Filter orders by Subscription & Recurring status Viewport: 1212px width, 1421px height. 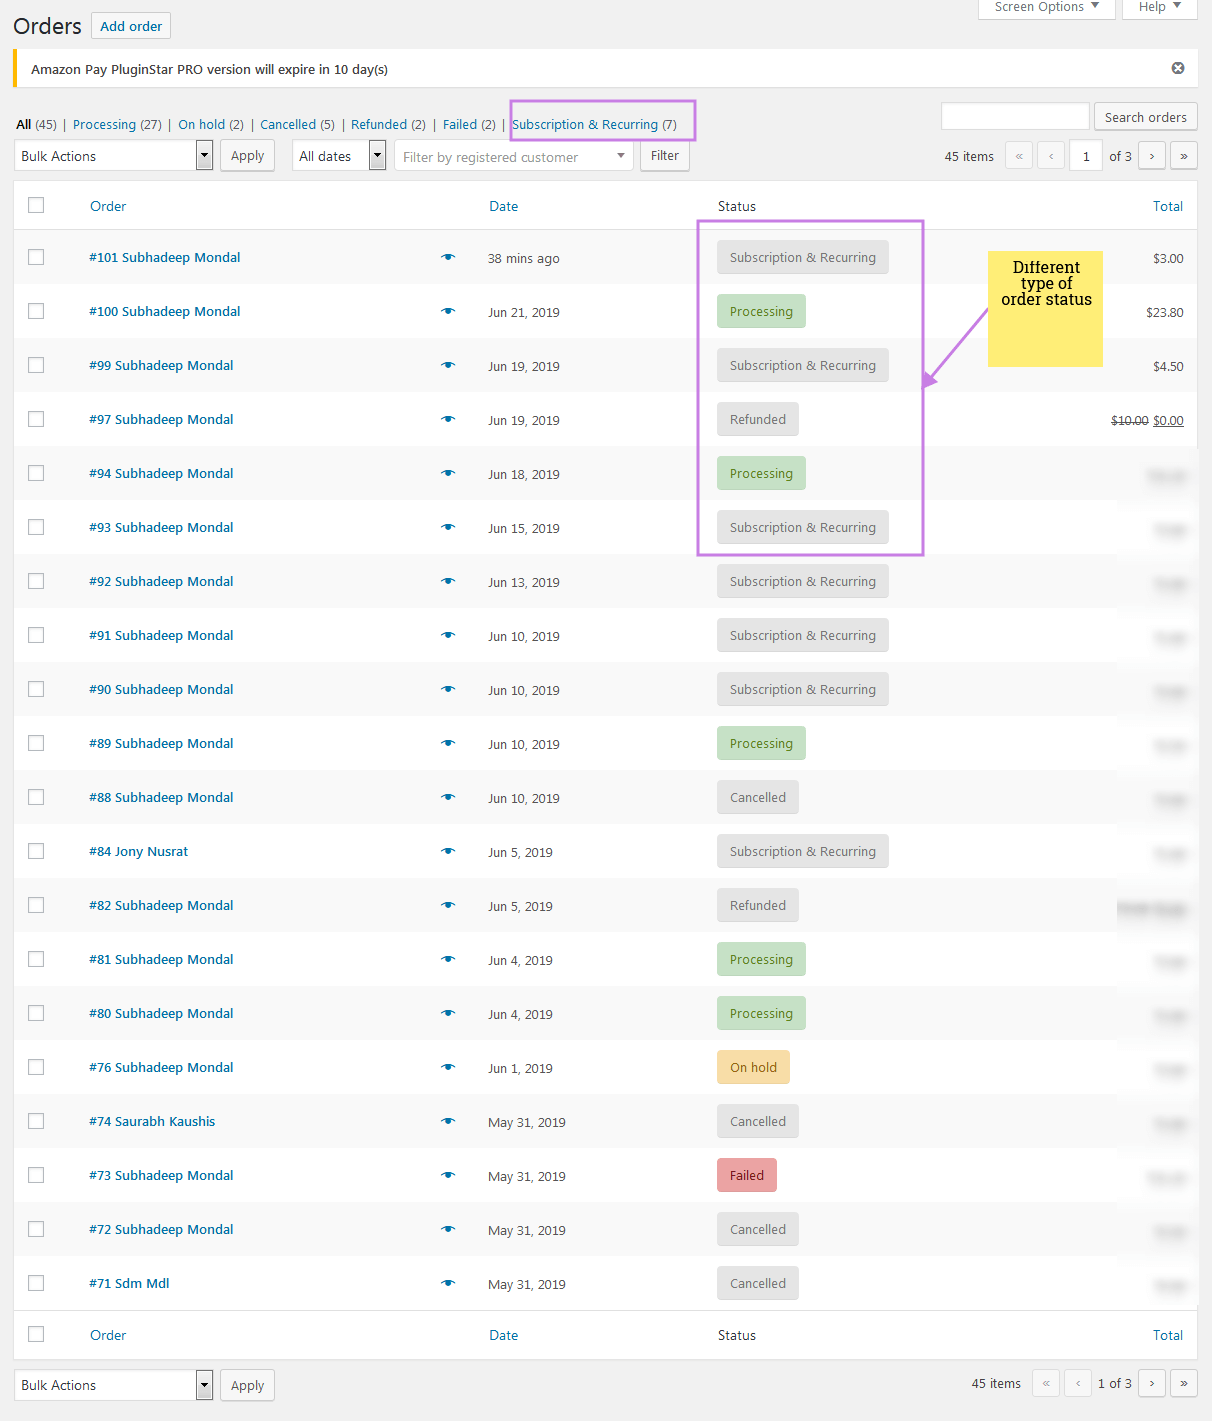(585, 125)
